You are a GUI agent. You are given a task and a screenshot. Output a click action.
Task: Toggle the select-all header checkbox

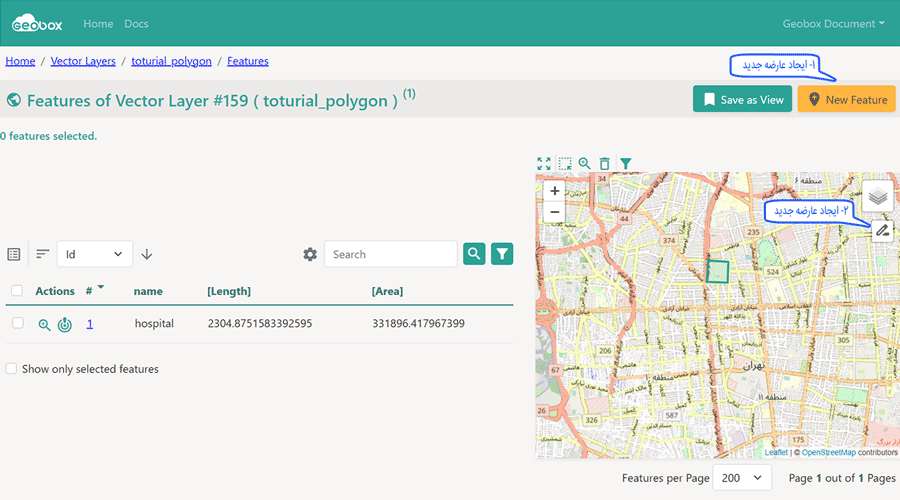[x=17, y=291]
